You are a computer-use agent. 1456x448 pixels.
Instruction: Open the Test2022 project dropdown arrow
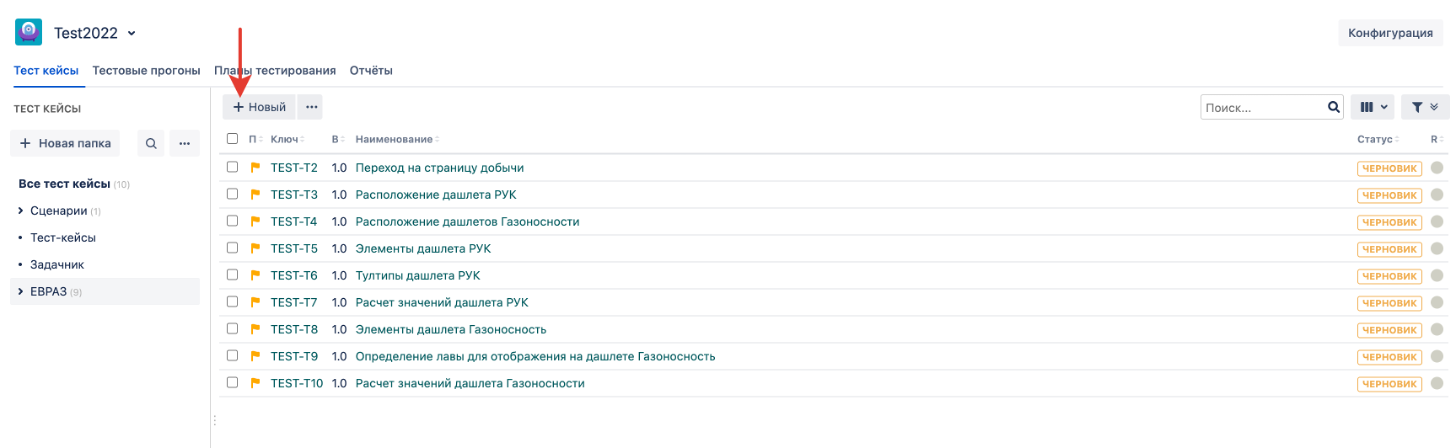[132, 34]
